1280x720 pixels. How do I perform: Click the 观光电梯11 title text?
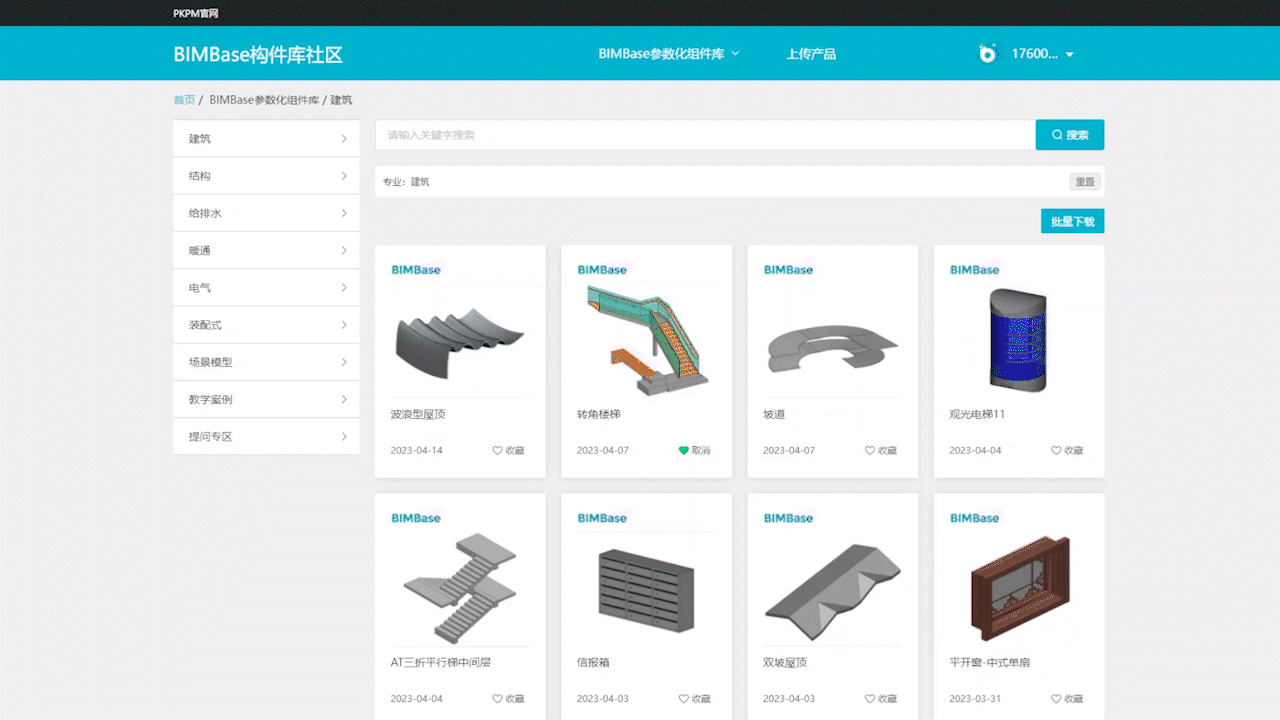click(x=977, y=414)
